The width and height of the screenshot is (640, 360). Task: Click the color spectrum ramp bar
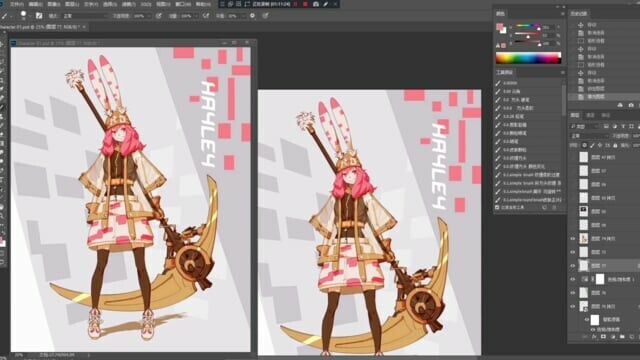click(528, 58)
